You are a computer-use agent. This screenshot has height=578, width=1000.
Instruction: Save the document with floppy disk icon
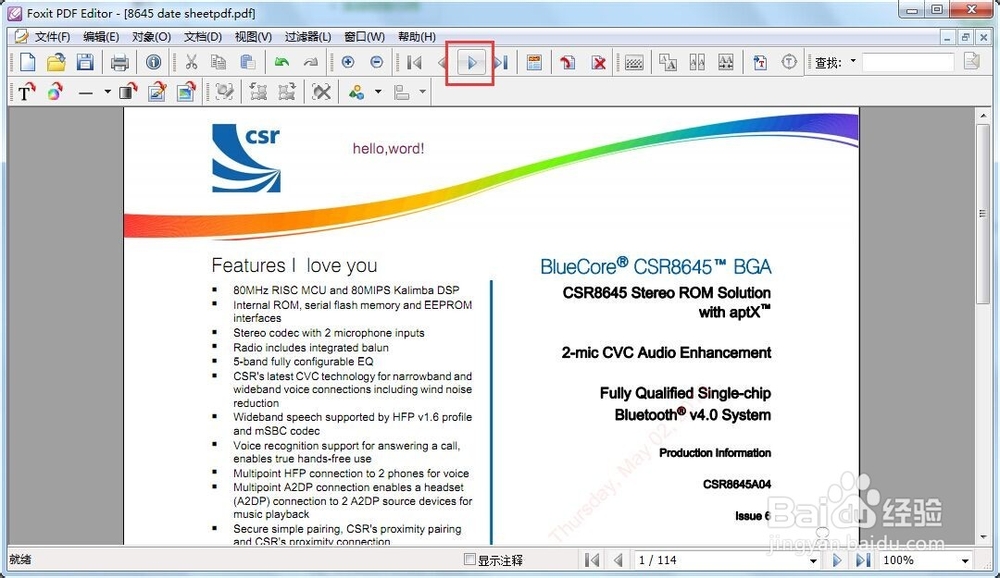[85, 62]
